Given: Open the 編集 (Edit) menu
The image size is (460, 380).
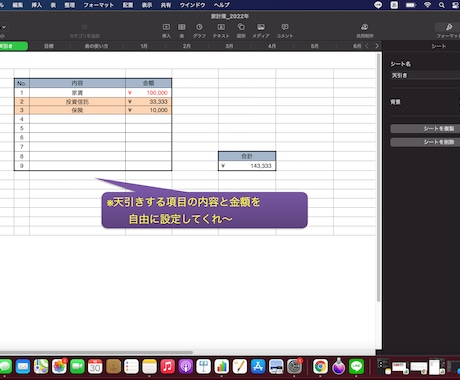Looking at the screenshot, I should 18,5.
